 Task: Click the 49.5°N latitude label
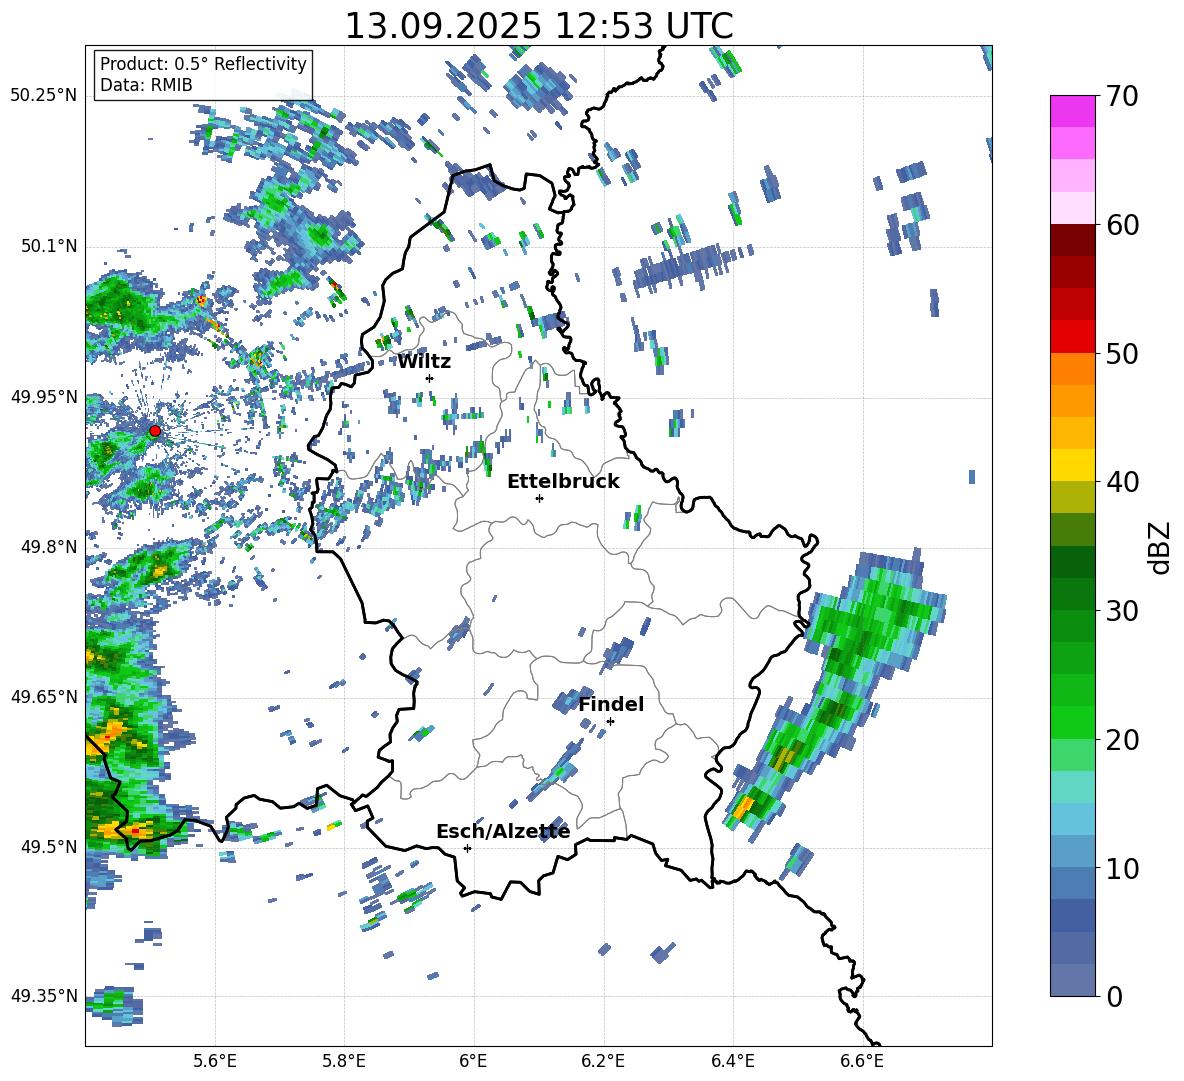(48, 846)
